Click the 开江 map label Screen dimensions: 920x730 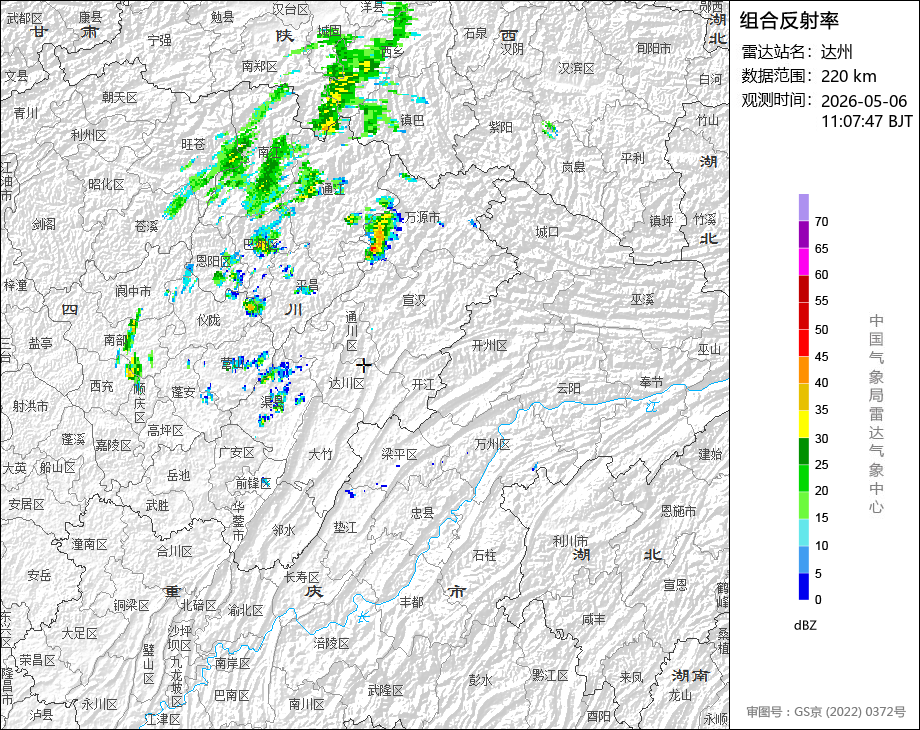(423, 384)
